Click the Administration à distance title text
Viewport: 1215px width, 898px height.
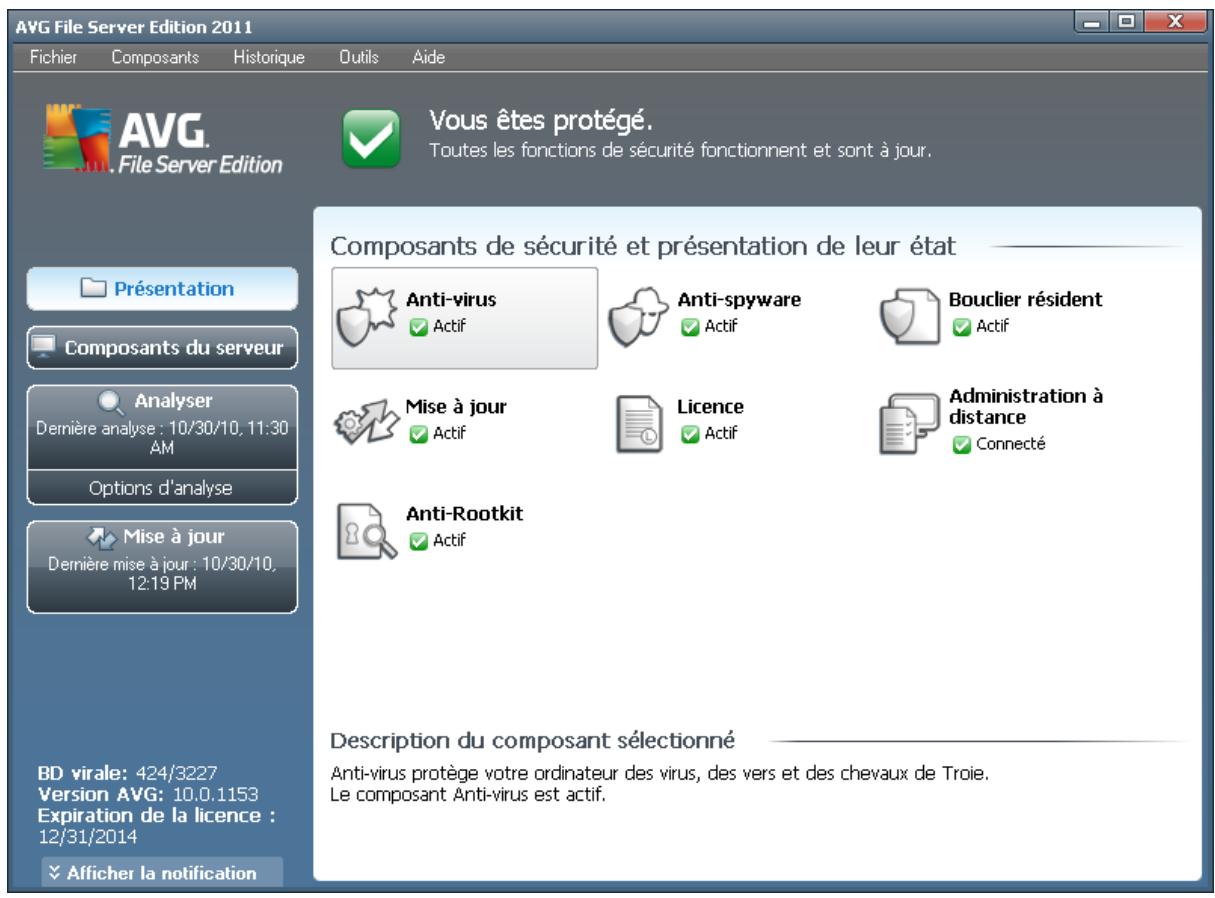pos(1025,406)
